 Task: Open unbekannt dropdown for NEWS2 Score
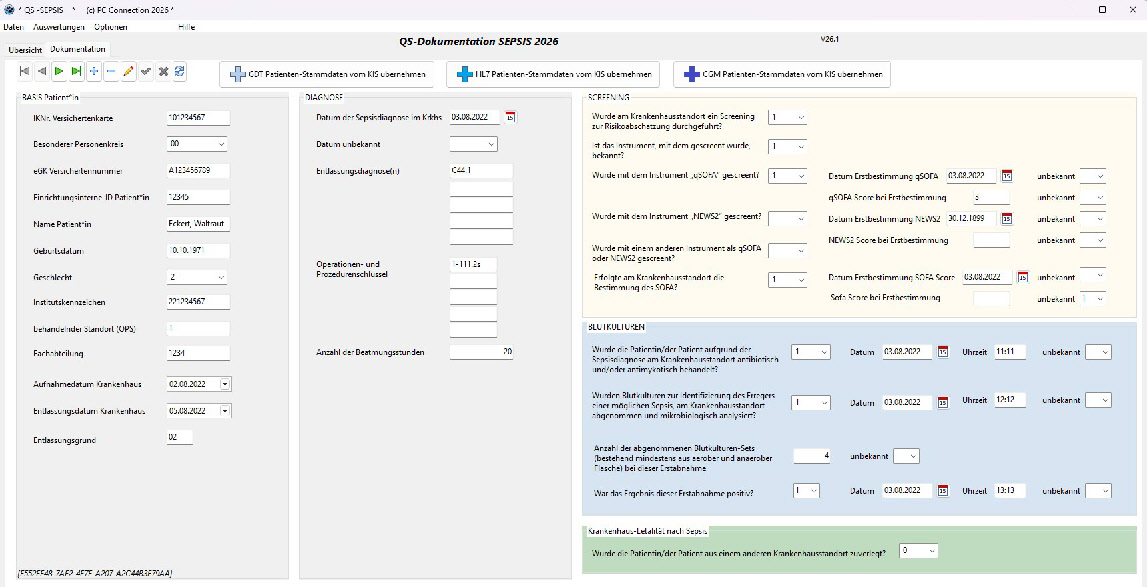(x=1099, y=239)
